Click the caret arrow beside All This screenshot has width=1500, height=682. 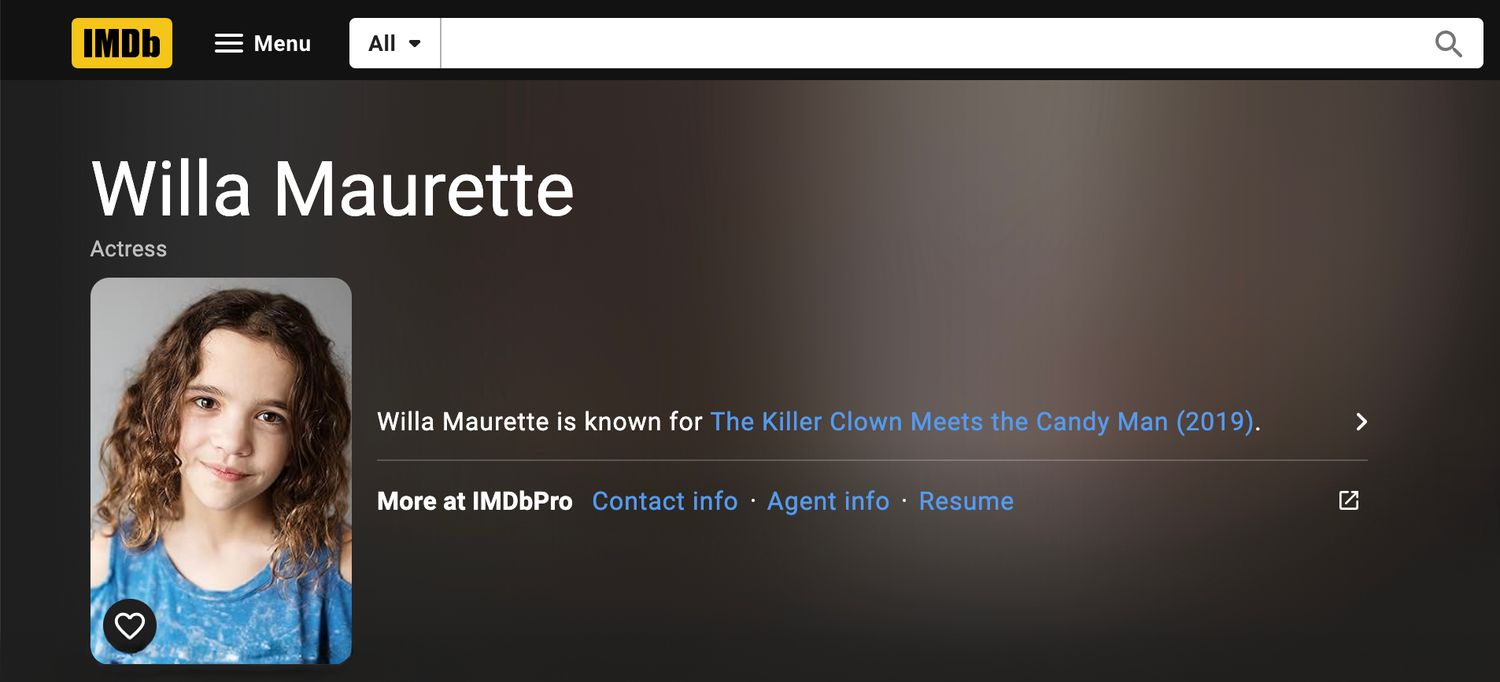pos(415,44)
